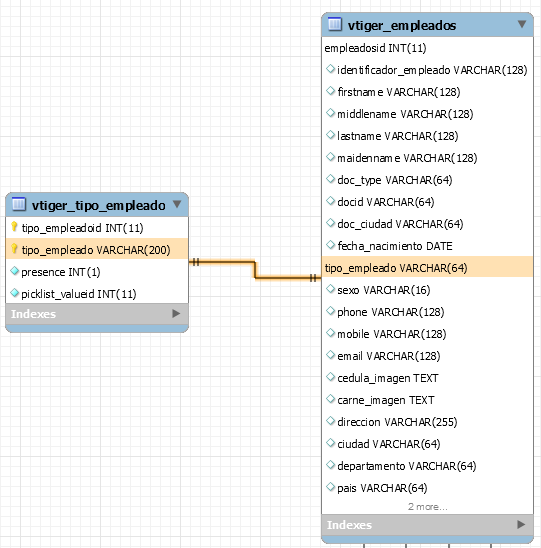
Task: Expand Indexes in the vtiger_empleados table
Action: (521, 524)
